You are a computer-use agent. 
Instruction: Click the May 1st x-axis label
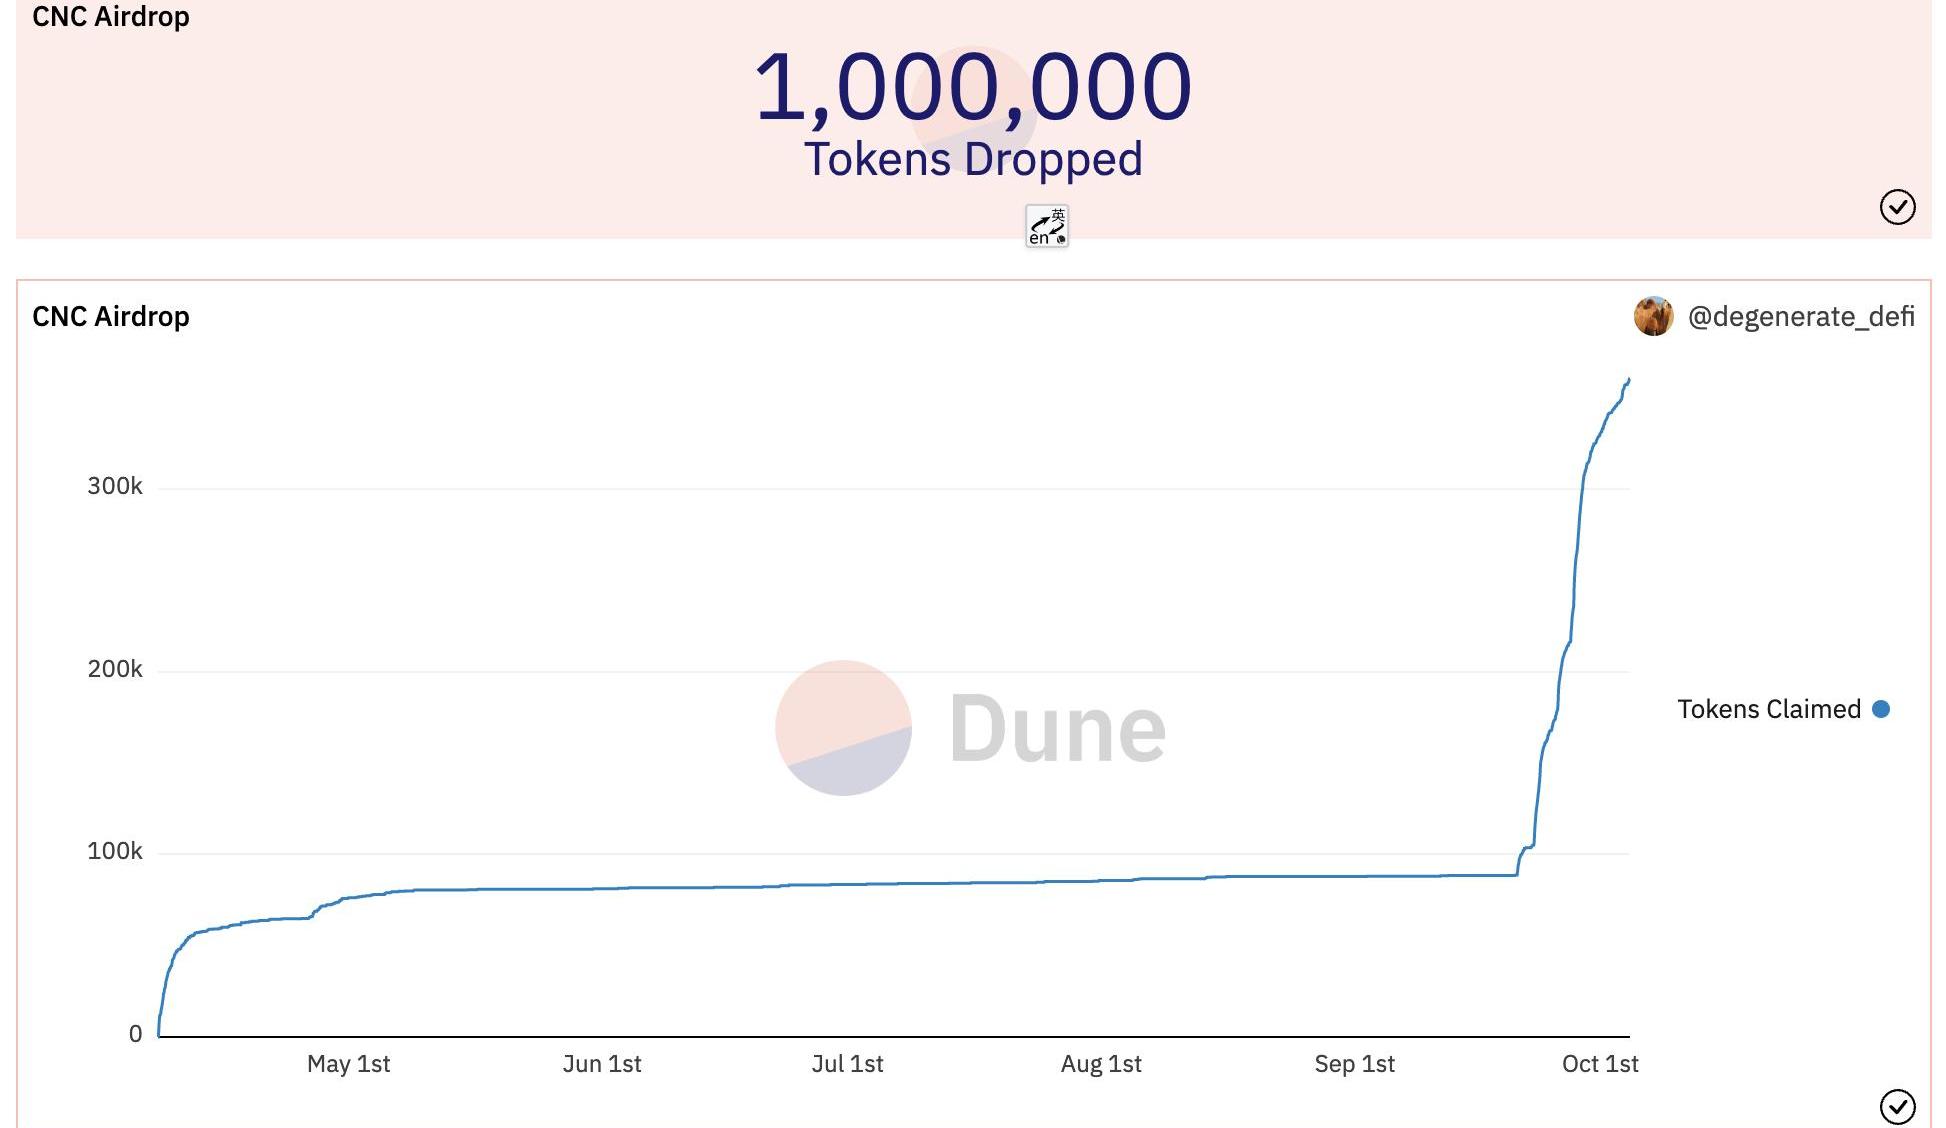pos(348,1064)
